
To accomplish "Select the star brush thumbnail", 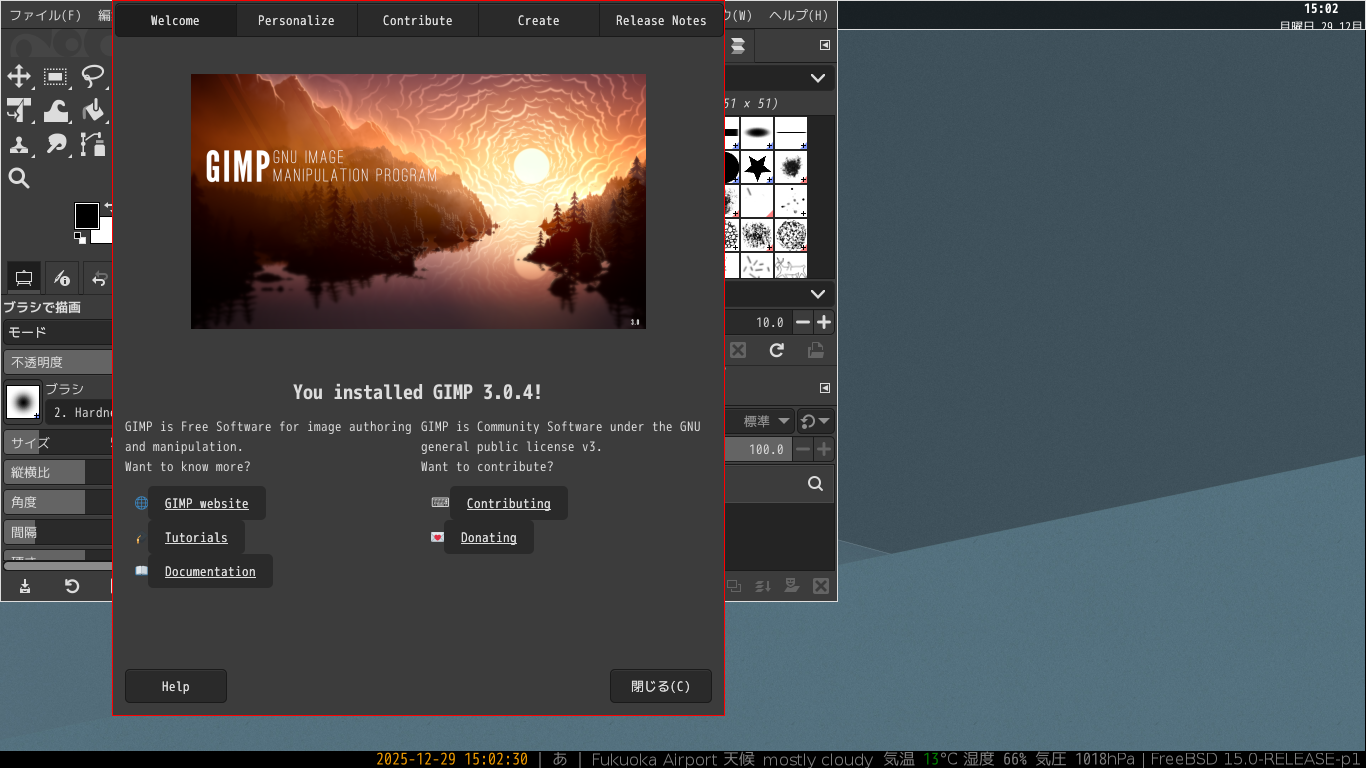I will tap(755, 168).
